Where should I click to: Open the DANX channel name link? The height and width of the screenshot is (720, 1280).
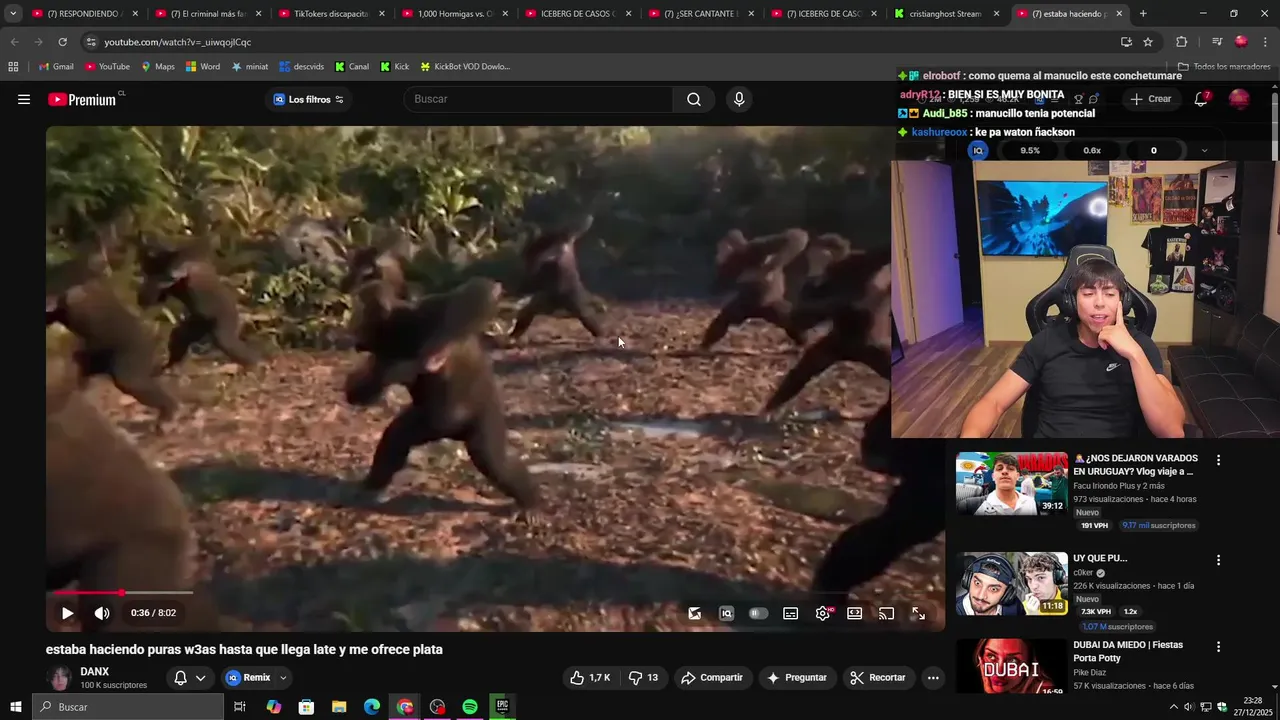(x=95, y=672)
